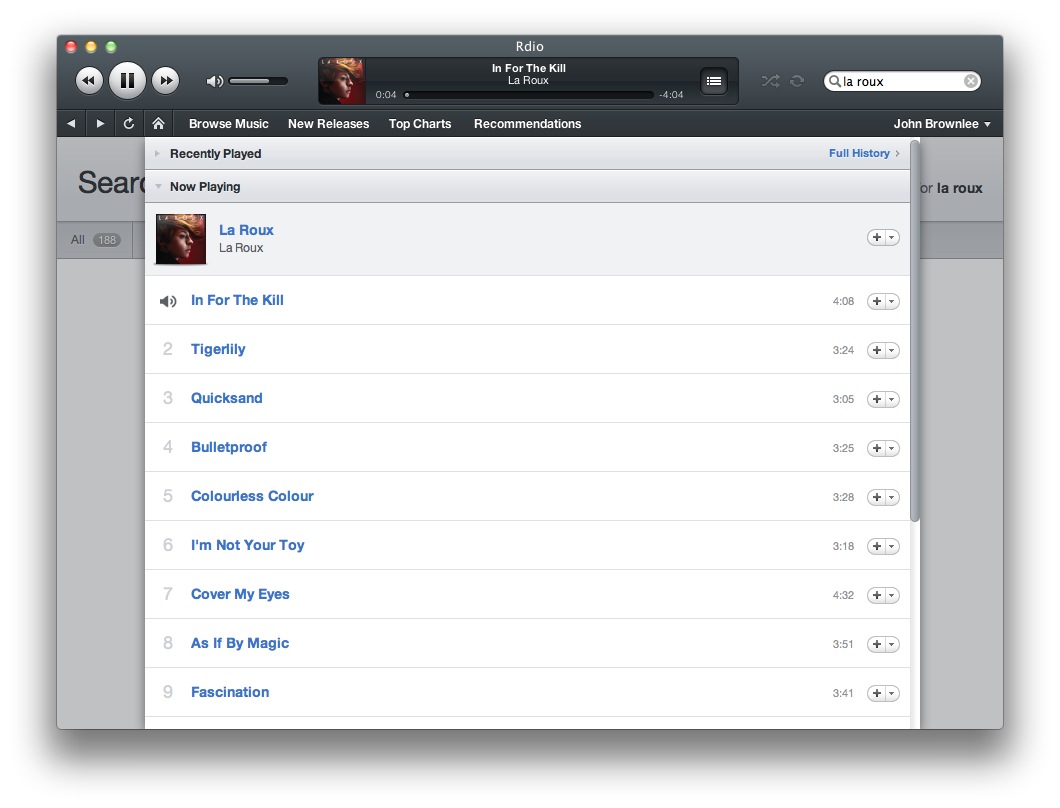
Task: Play Tigerlily
Action: click(x=218, y=350)
